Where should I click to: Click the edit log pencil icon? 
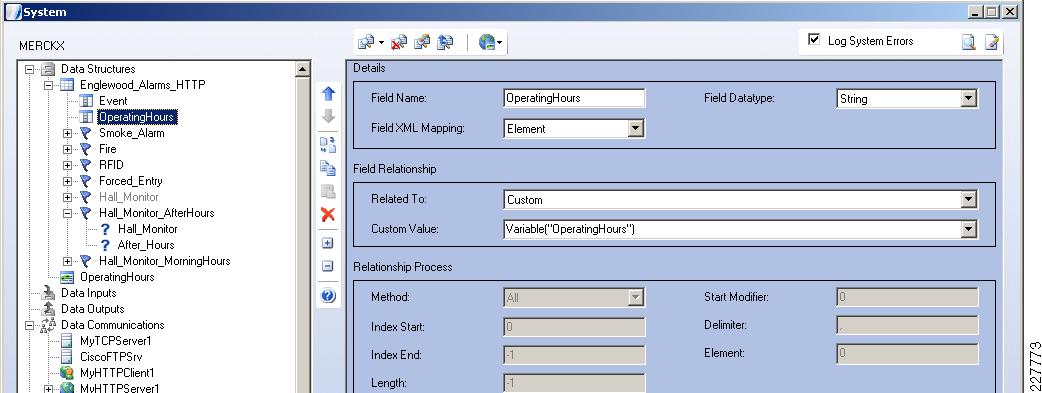[x=991, y=43]
